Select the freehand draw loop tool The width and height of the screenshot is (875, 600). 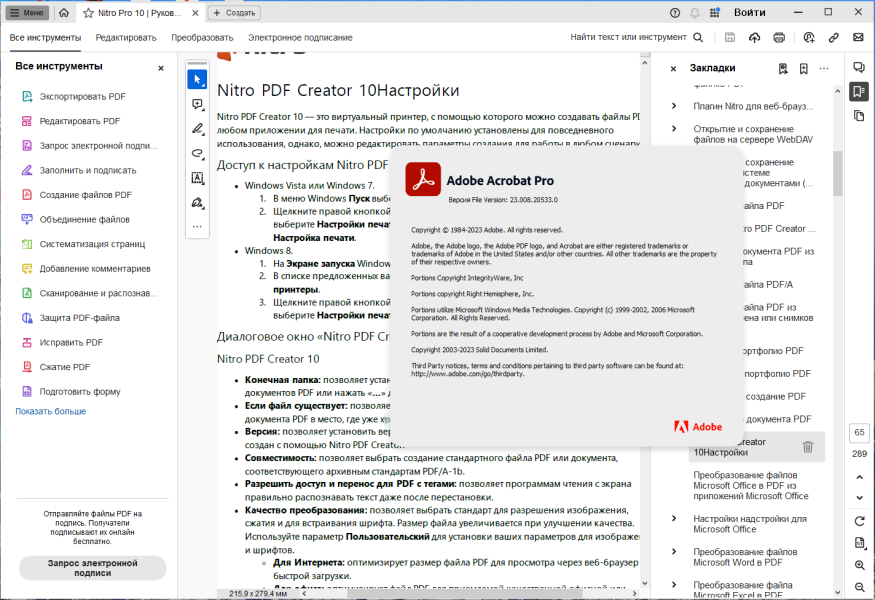point(198,153)
